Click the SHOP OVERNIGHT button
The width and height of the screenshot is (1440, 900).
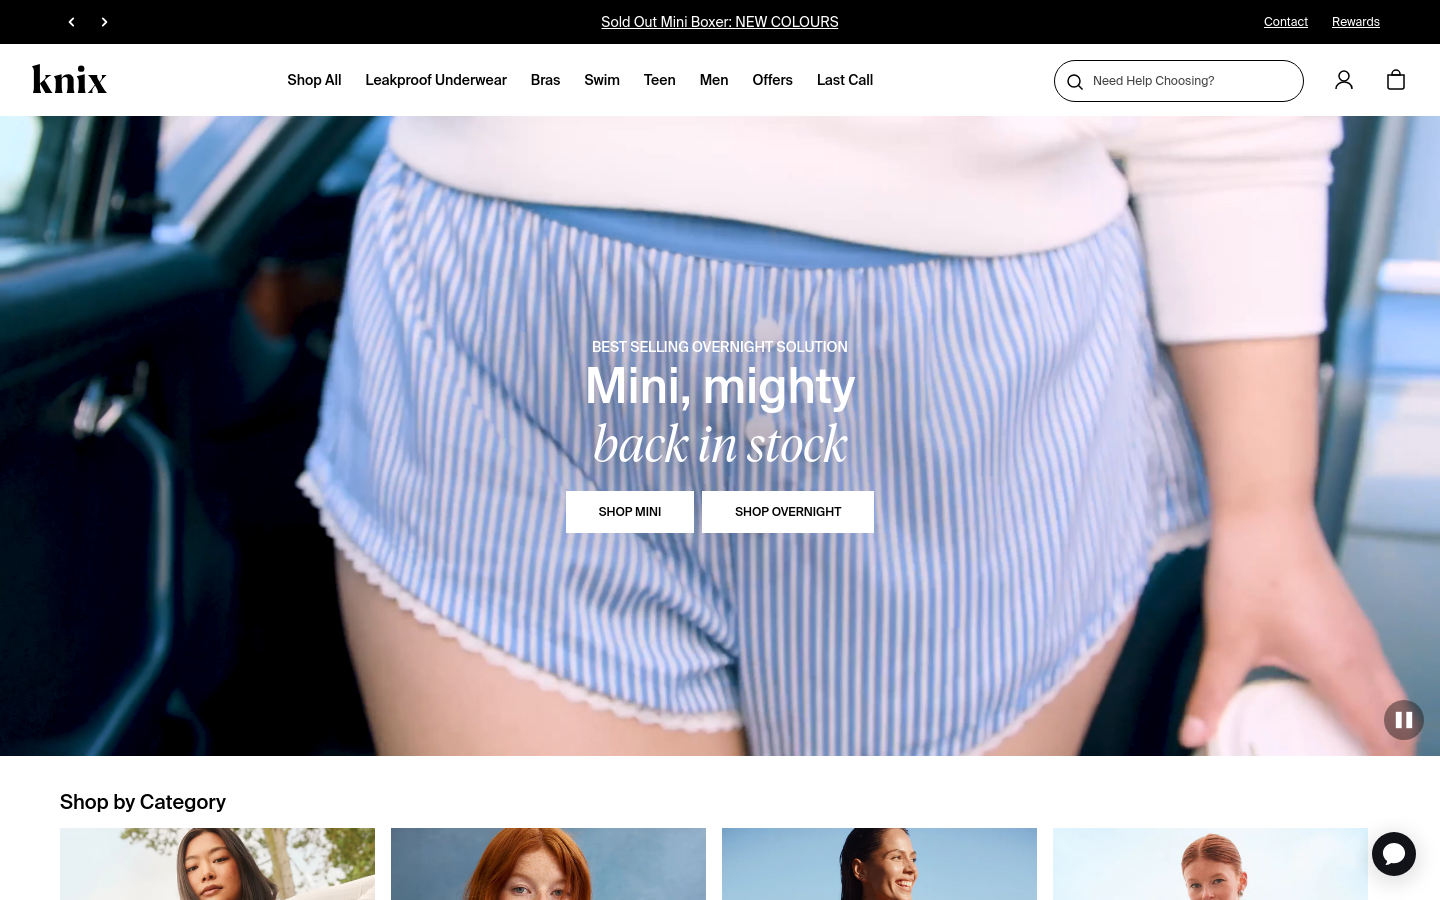click(x=788, y=512)
